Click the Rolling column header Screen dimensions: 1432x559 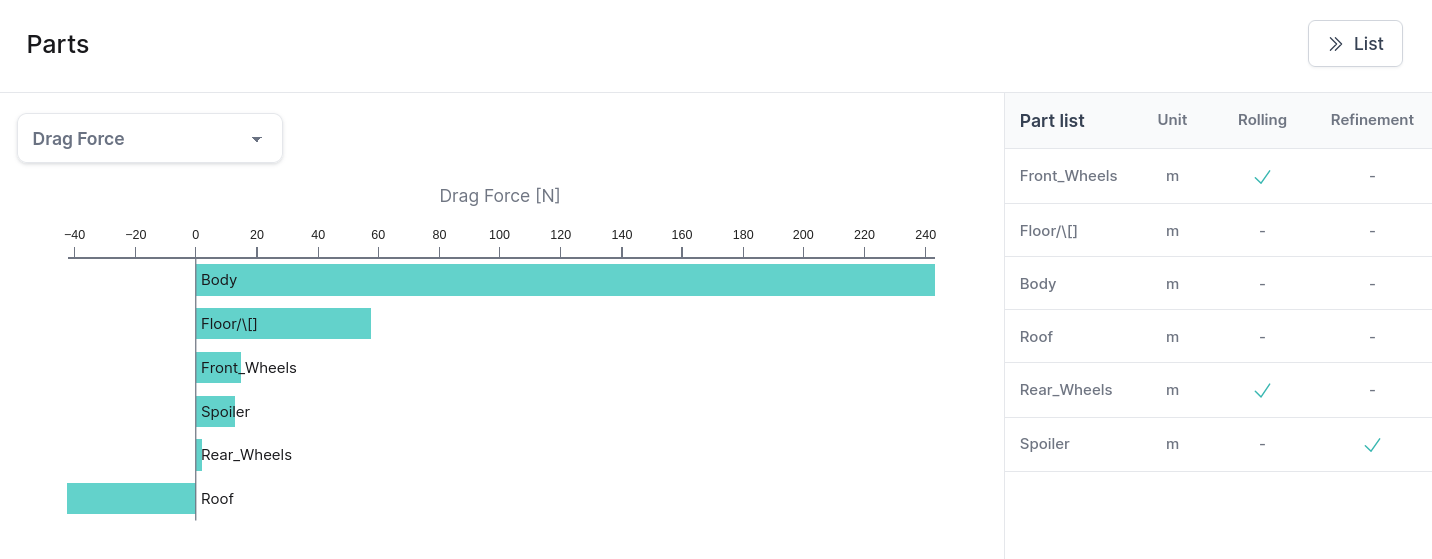[1262, 120]
